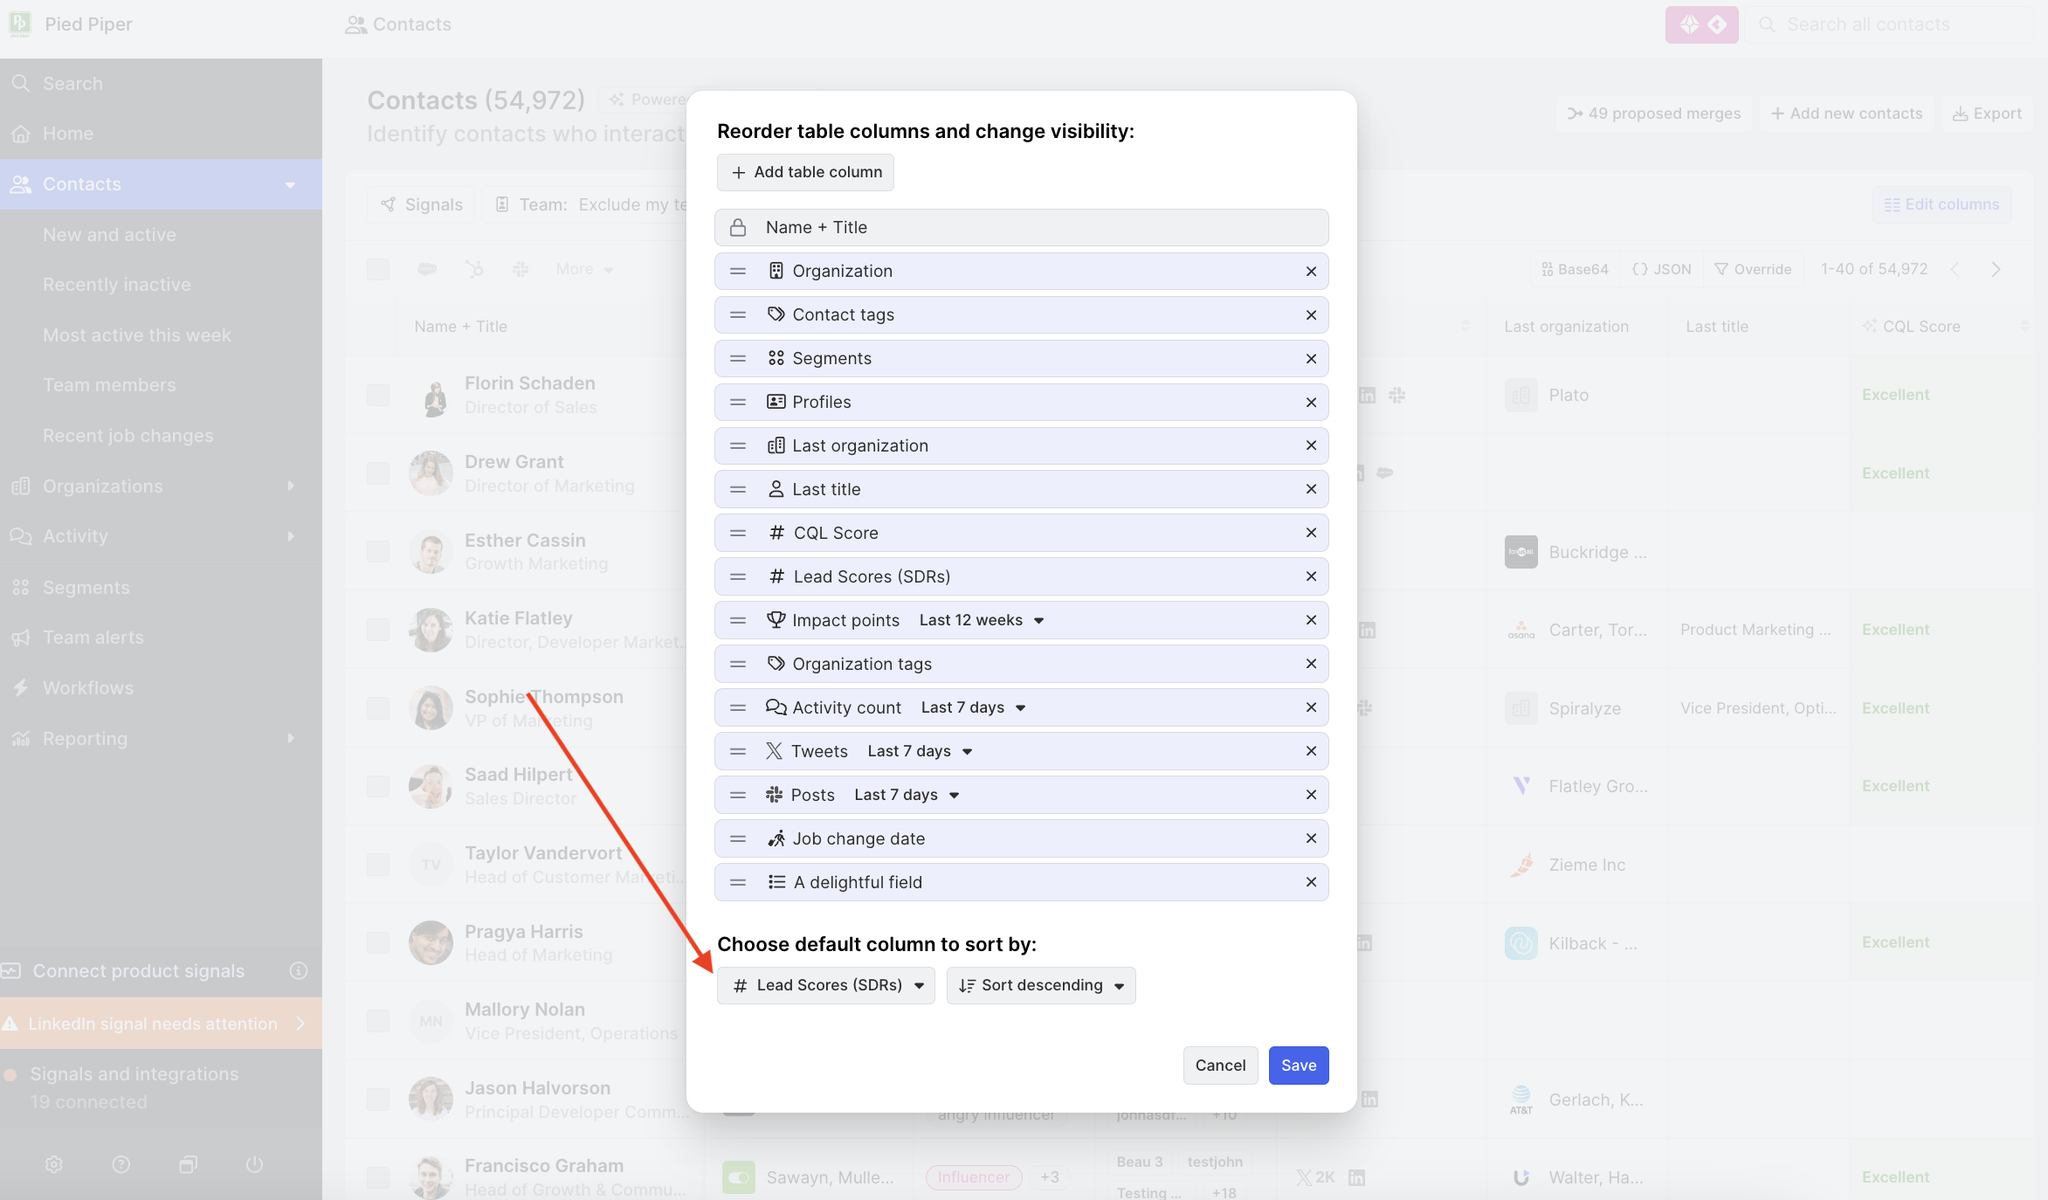Click the Impact points trophy icon
This screenshot has width=2048, height=1200.
coord(776,620)
